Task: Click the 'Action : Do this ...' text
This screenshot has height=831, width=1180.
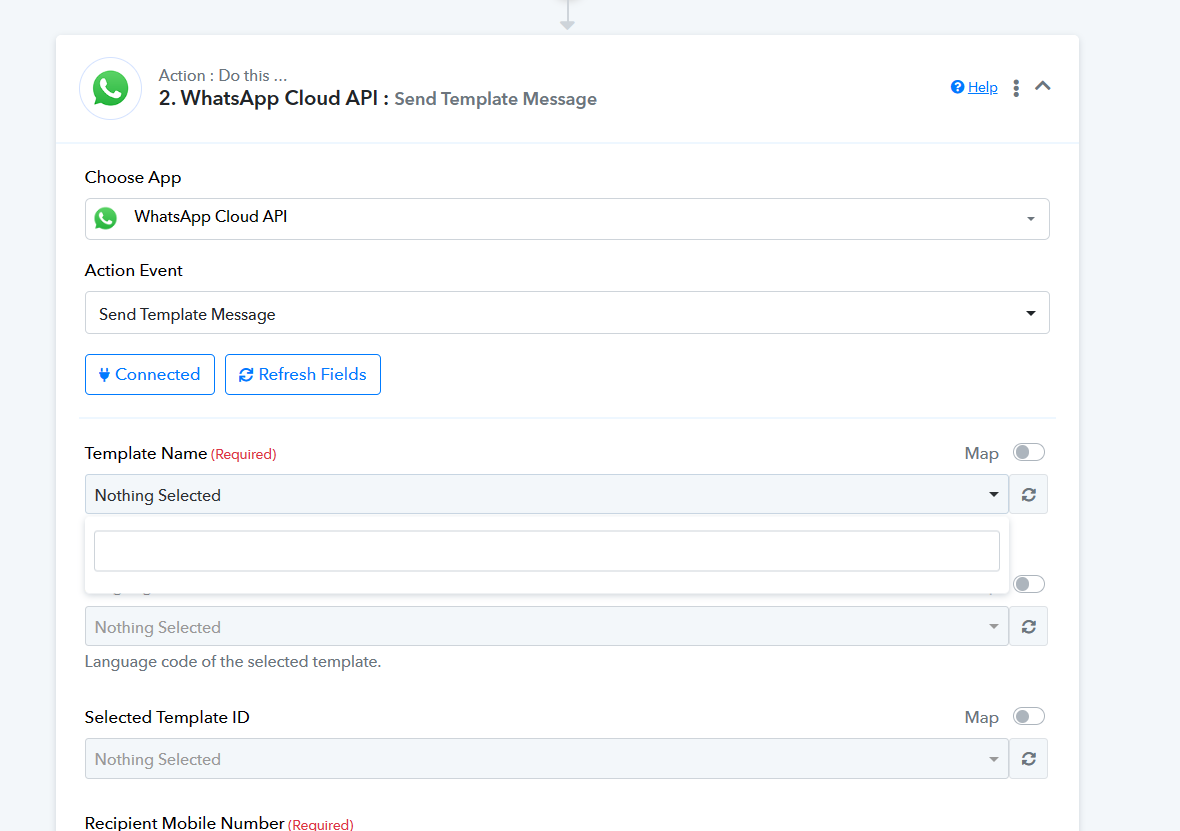Action: (x=223, y=75)
